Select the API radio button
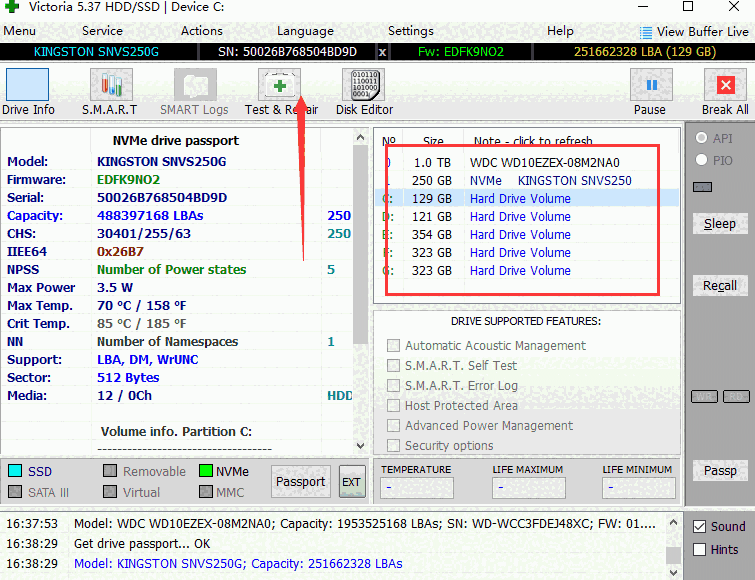The image size is (755, 580). pos(702,138)
